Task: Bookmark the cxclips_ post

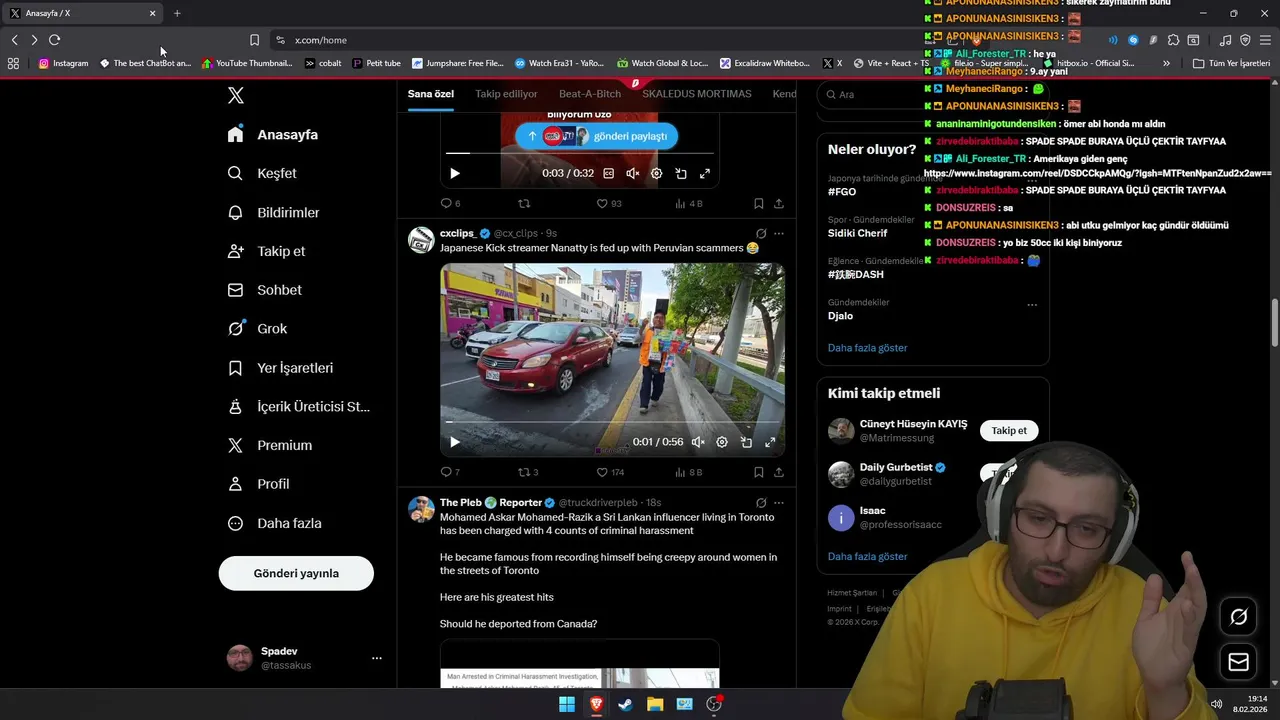Action: click(x=759, y=472)
